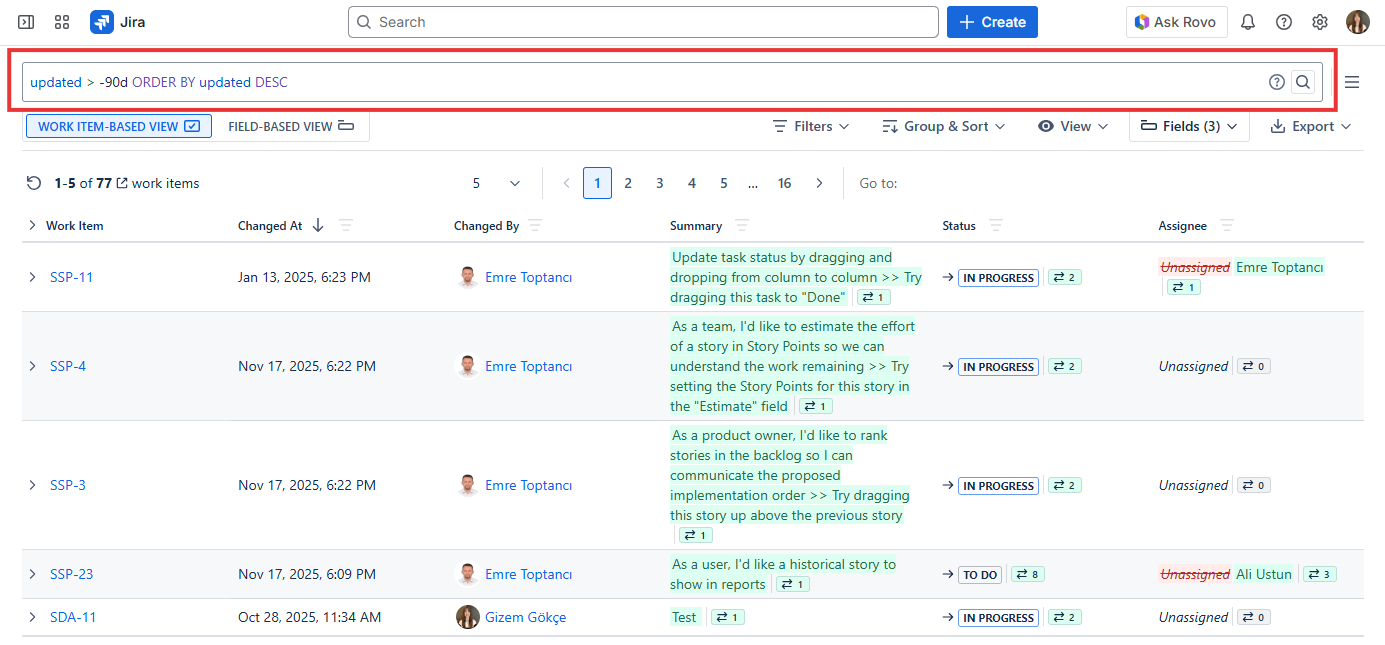Image resolution: width=1385 pixels, height=645 pixels.
Task: Open notifications bell
Action: pos(1248,22)
